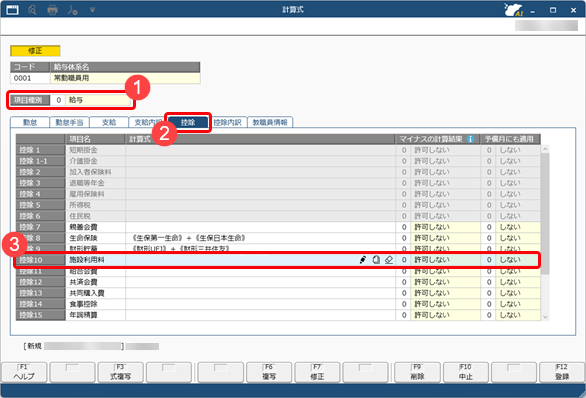Click 許可しない in the 年調精算 row
The width and height of the screenshot is (586, 398).
[x=445, y=315]
